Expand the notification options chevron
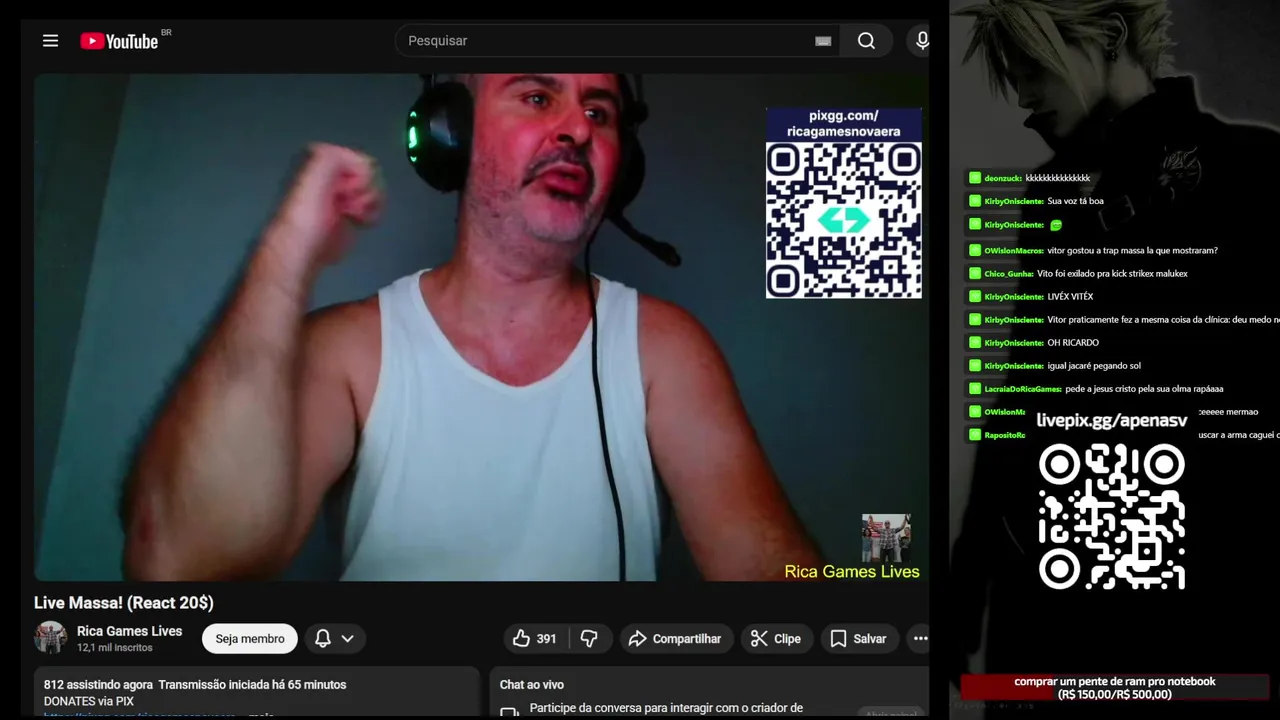The width and height of the screenshot is (1280, 720). 347,638
